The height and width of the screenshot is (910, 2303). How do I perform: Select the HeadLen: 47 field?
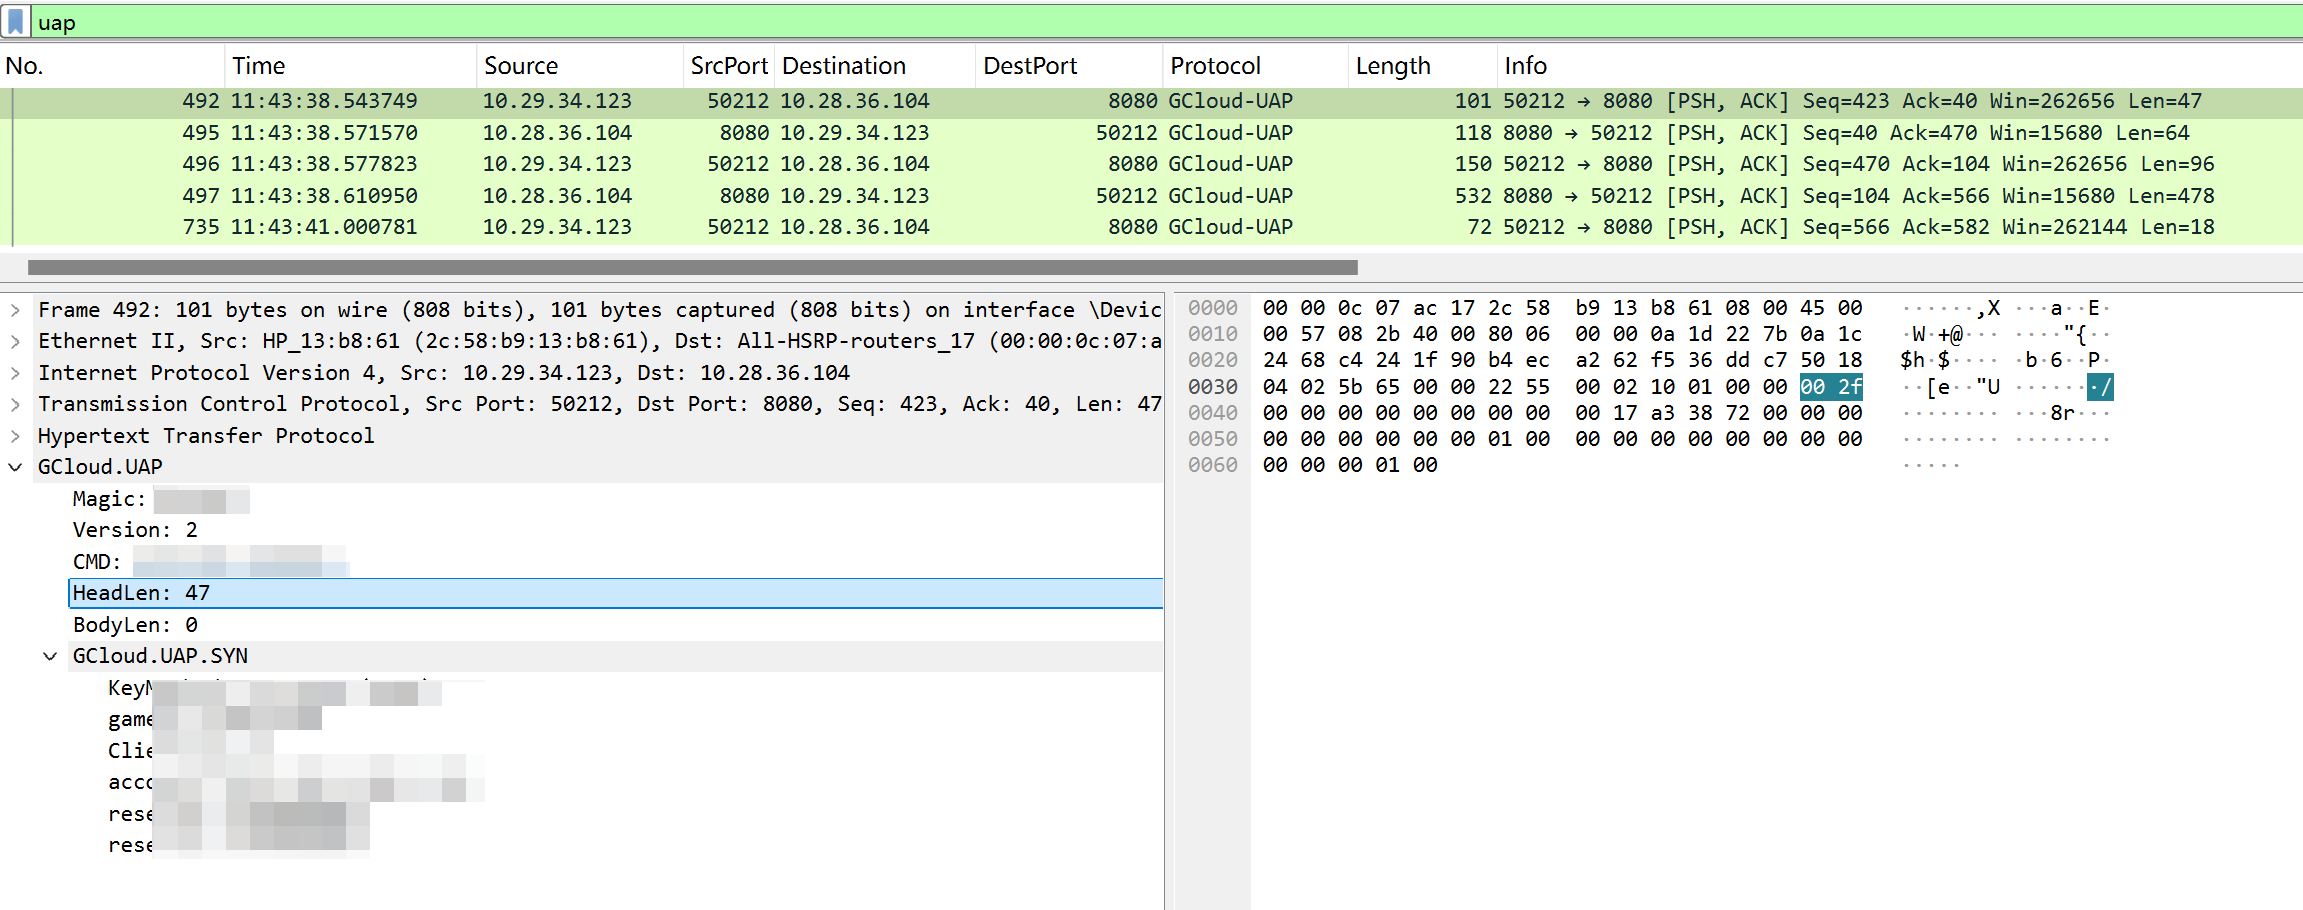point(141,593)
